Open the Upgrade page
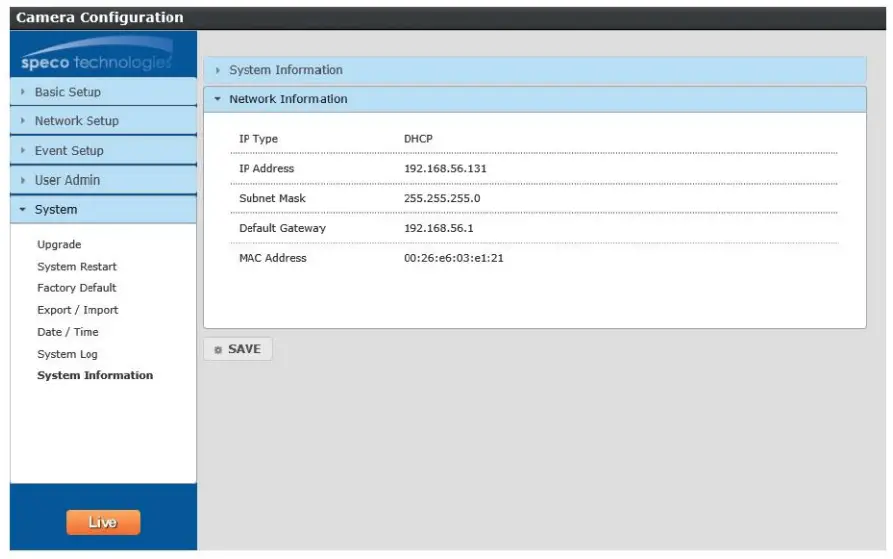The width and height of the screenshot is (893, 559). 59,244
